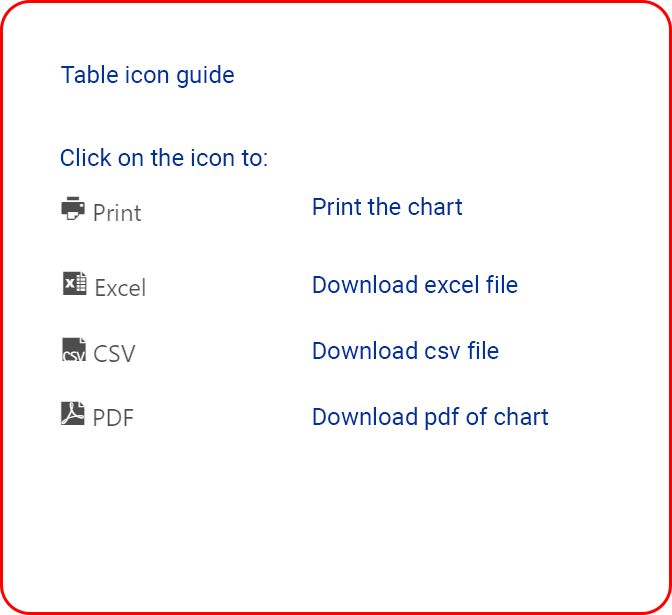Viewport: 672px width, 615px height.
Task: Select the gray 'Excel' label
Action: (x=120, y=288)
